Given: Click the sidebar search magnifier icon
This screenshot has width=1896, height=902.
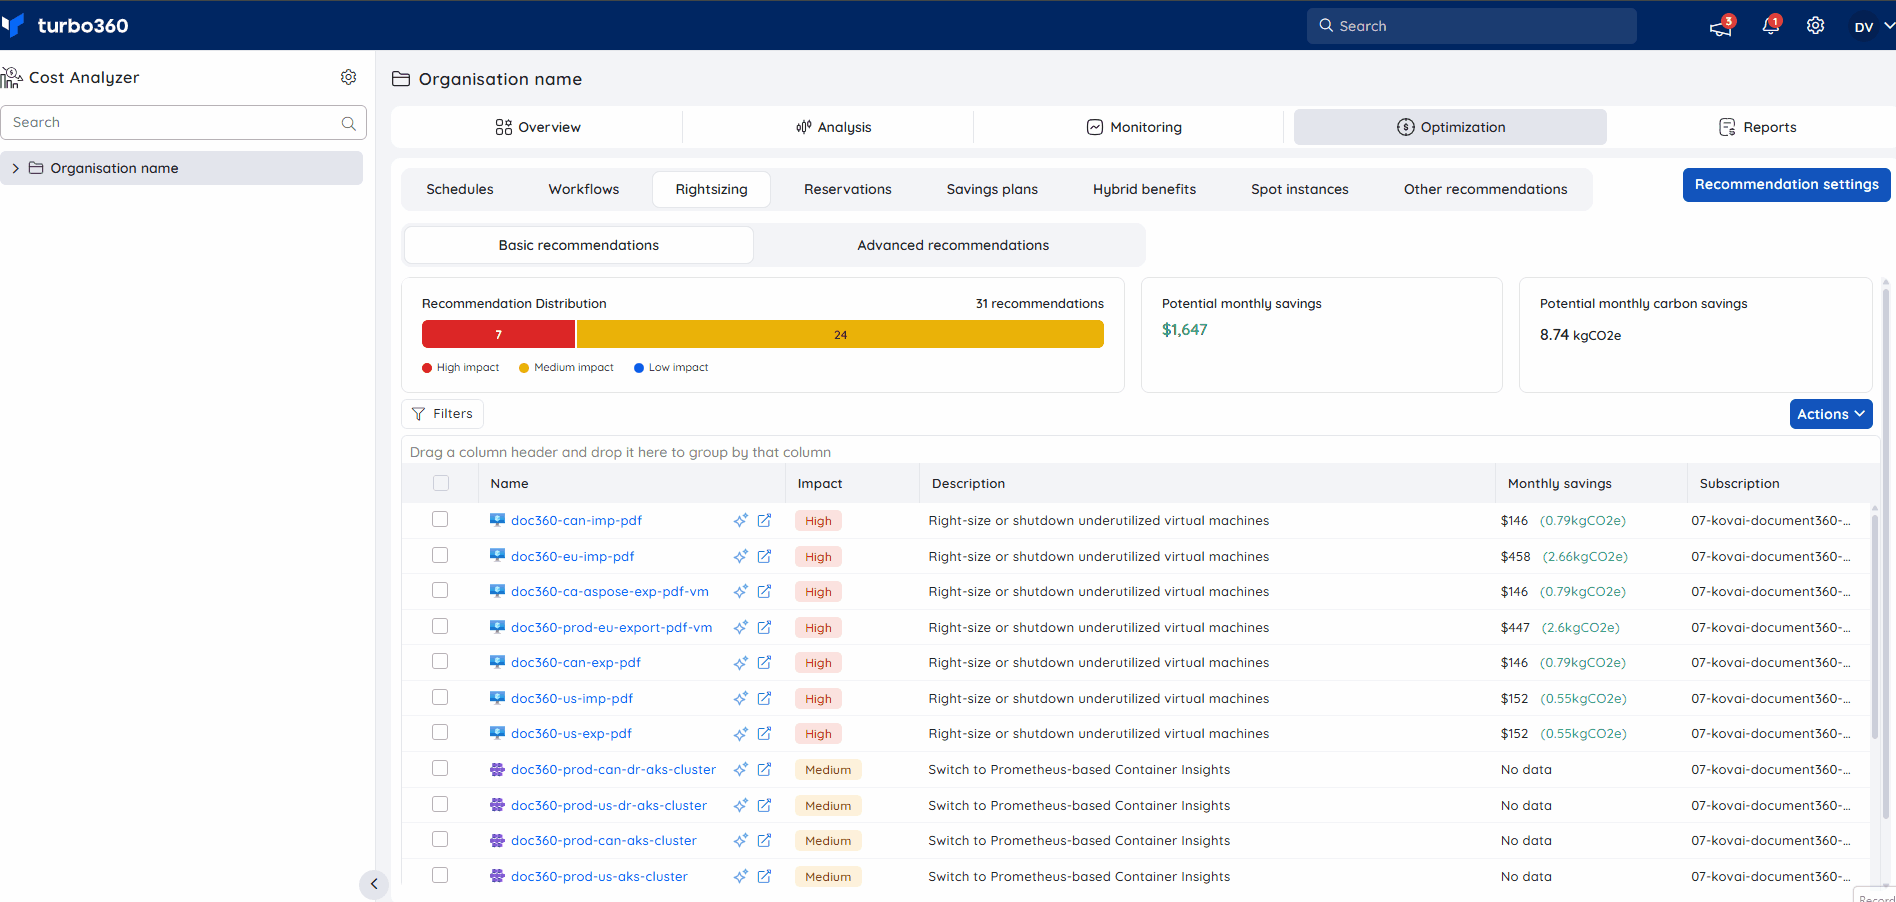Looking at the screenshot, I should [348, 123].
